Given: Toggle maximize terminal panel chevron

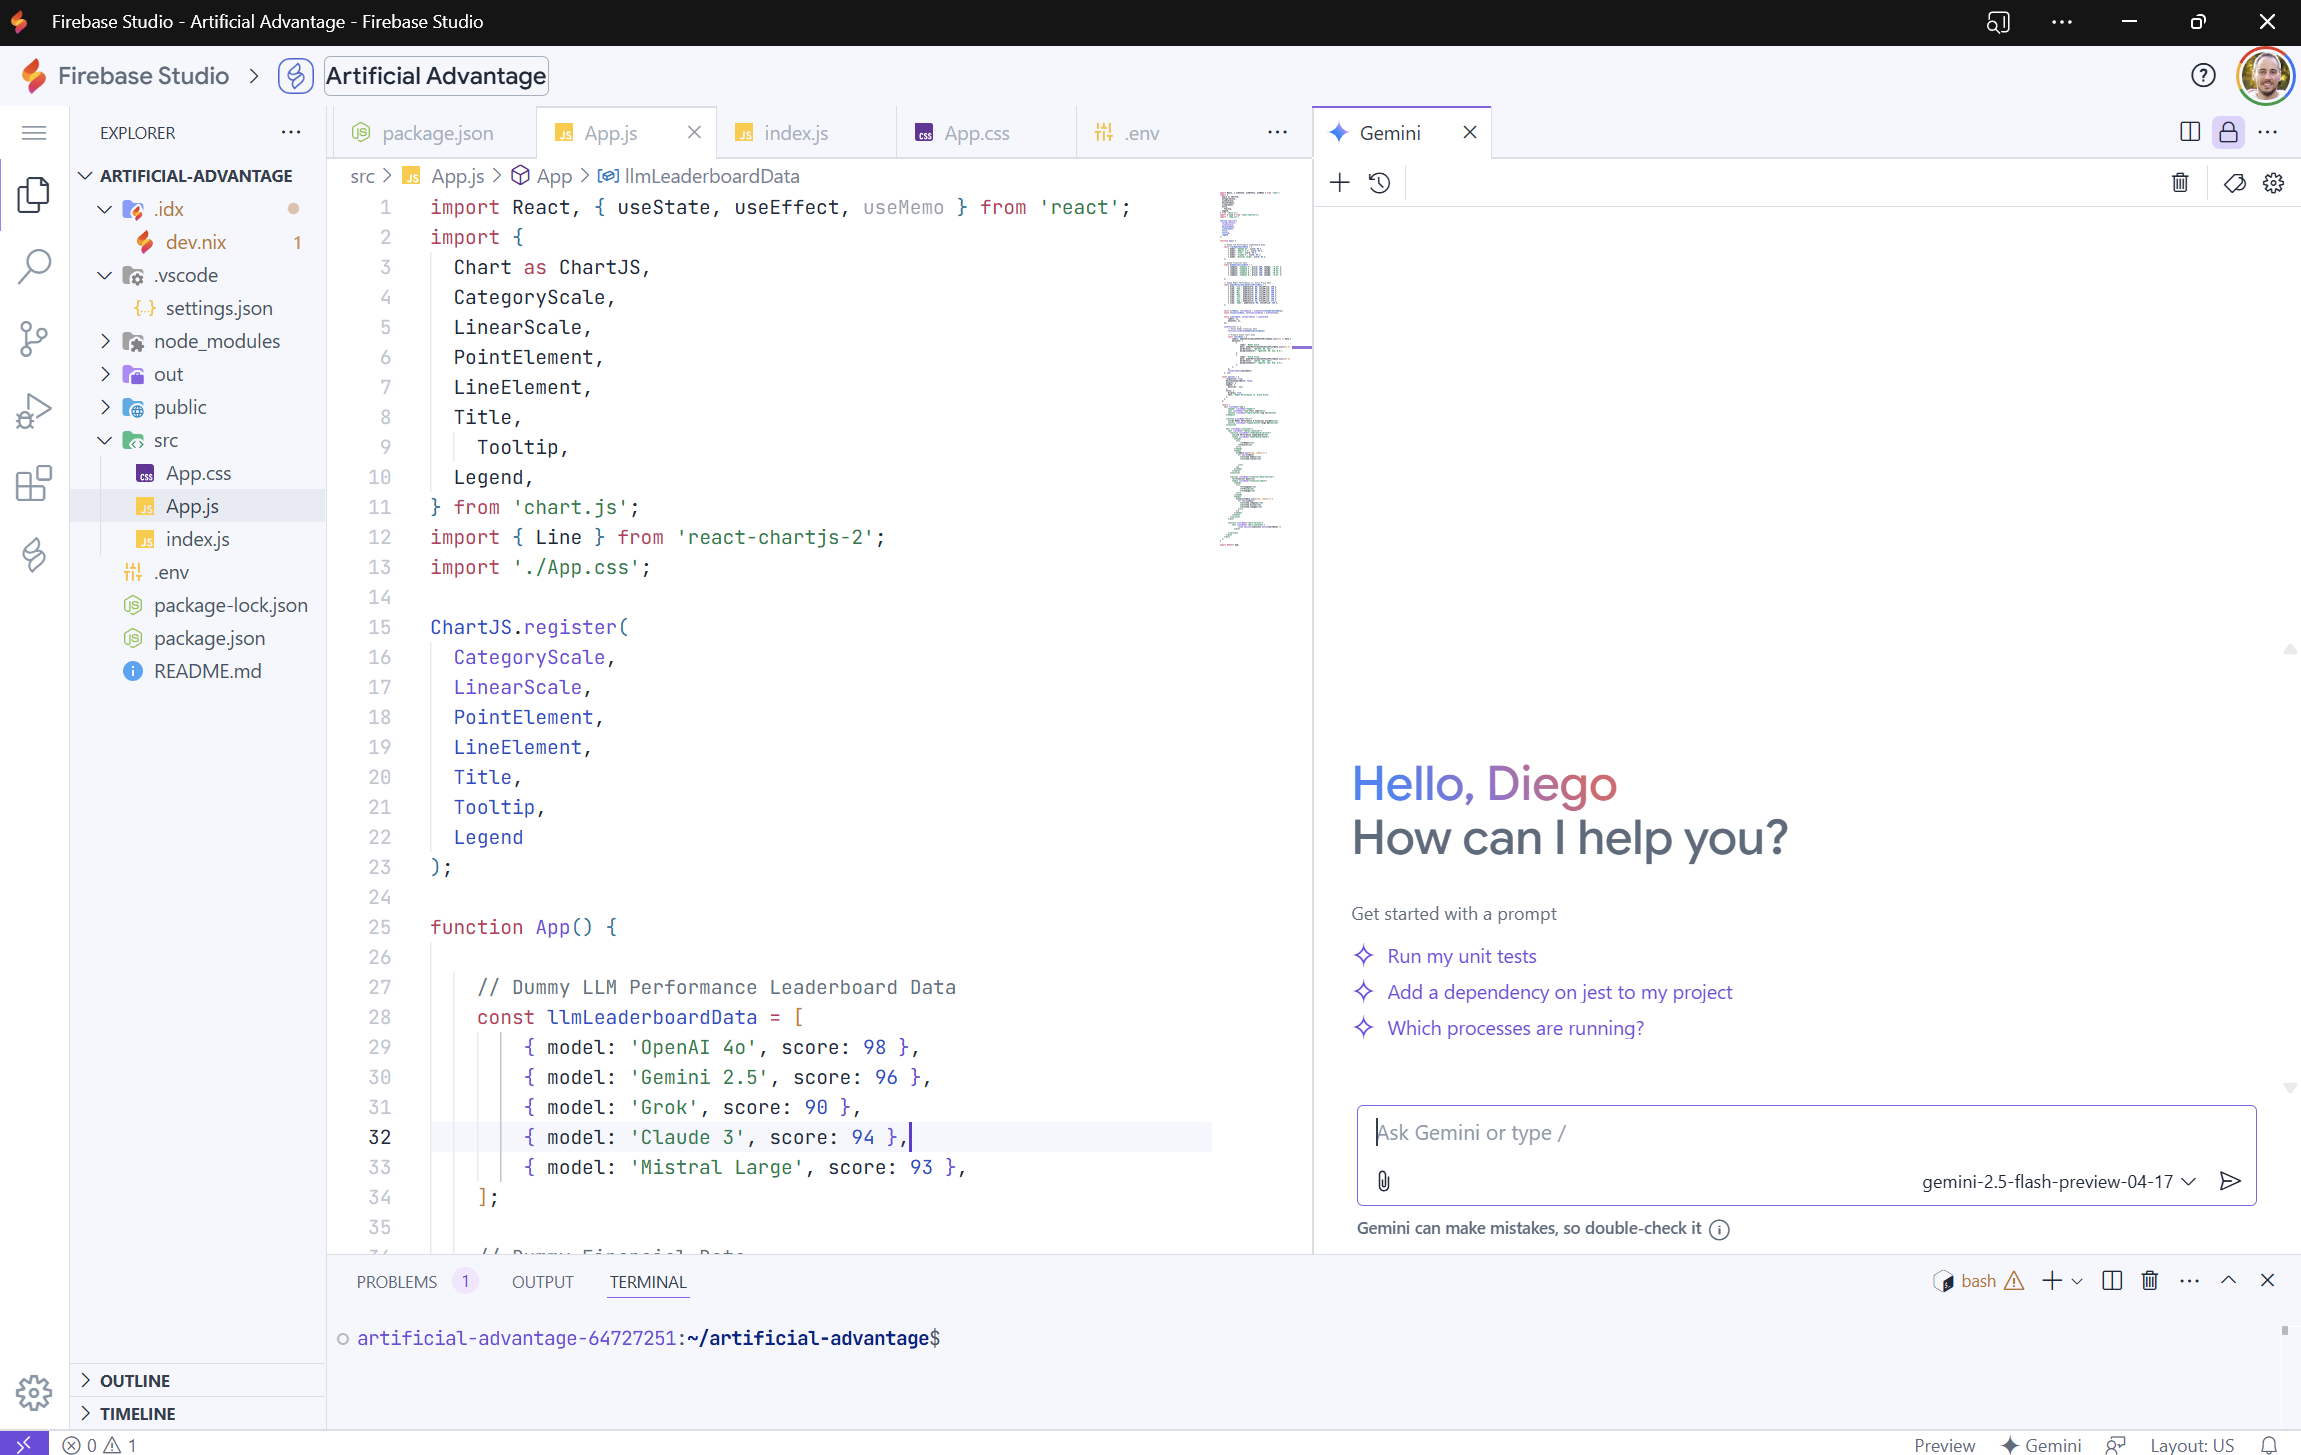Looking at the screenshot, I should (x=2228, y=1281).
